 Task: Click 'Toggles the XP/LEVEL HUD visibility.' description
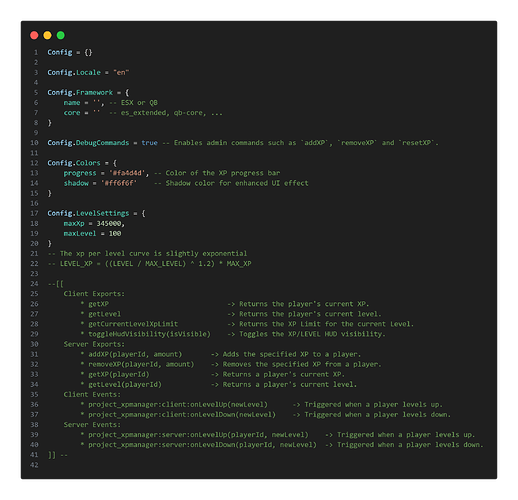point(312,334)
